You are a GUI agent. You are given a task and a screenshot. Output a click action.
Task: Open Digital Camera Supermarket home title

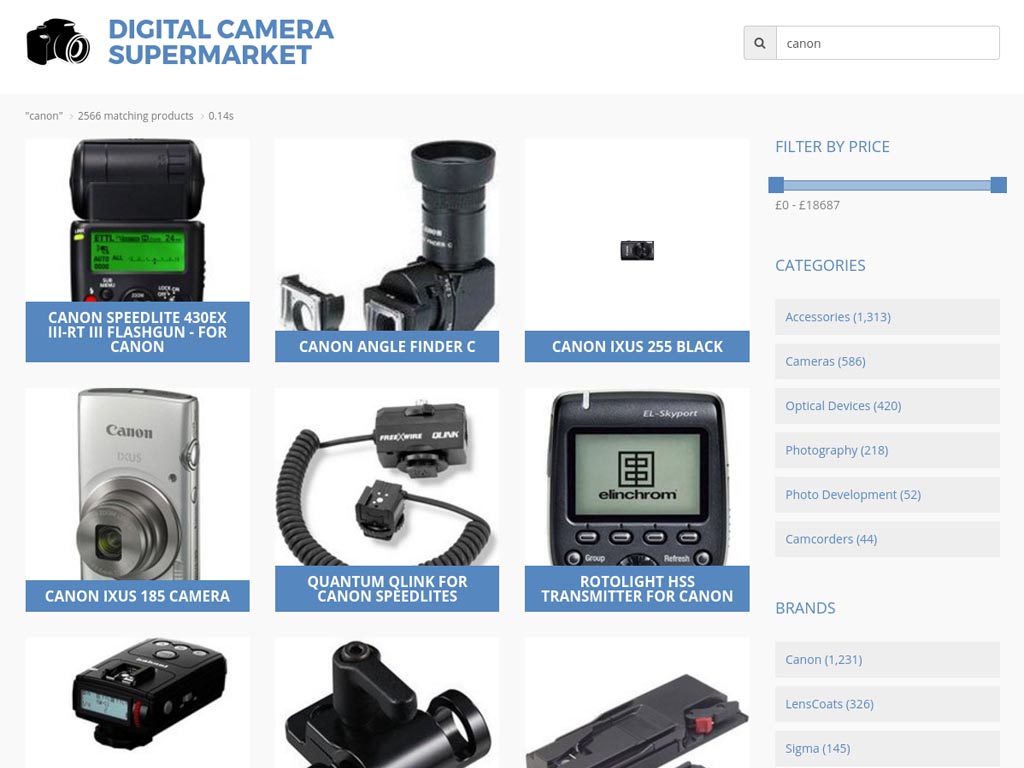point(221,42)
